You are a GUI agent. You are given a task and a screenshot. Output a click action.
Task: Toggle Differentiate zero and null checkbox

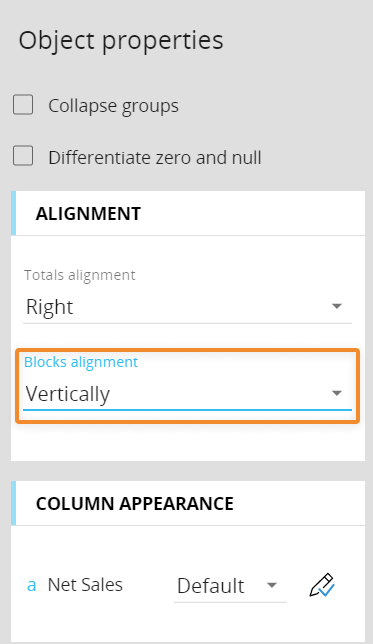pyautogui.click(x=23, y=156)
